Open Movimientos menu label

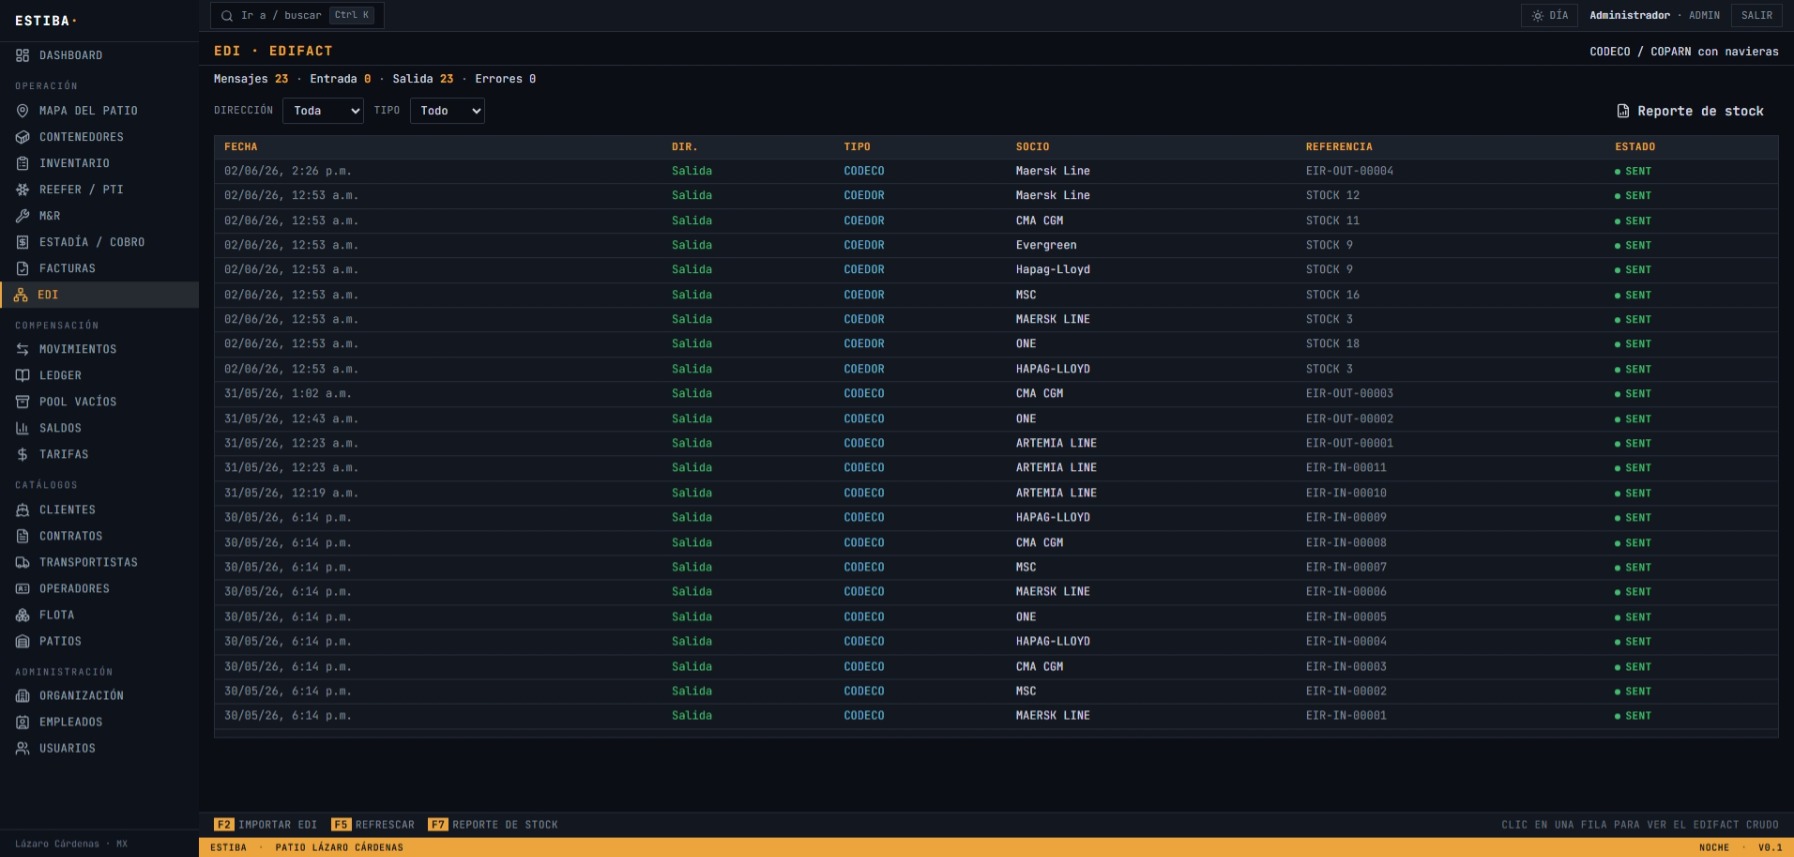click(78, 349)
